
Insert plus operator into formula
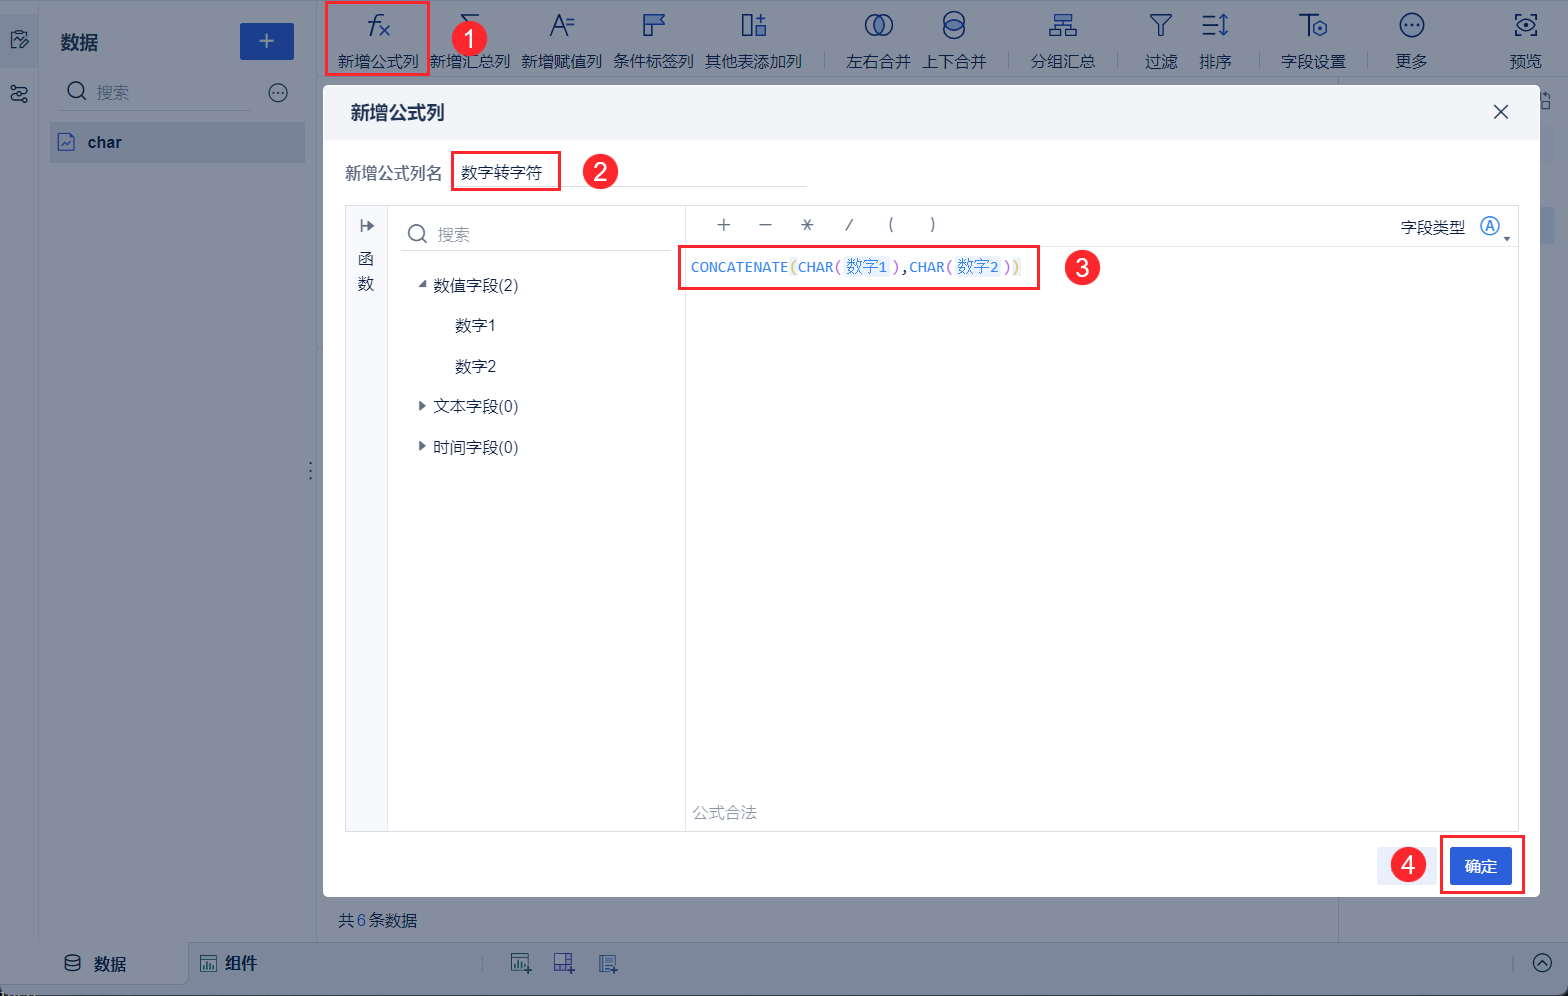pos(724,225)
